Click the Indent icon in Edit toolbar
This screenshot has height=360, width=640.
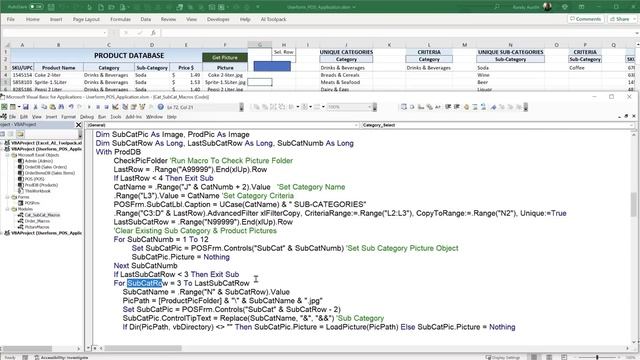[x=448, y=107]
